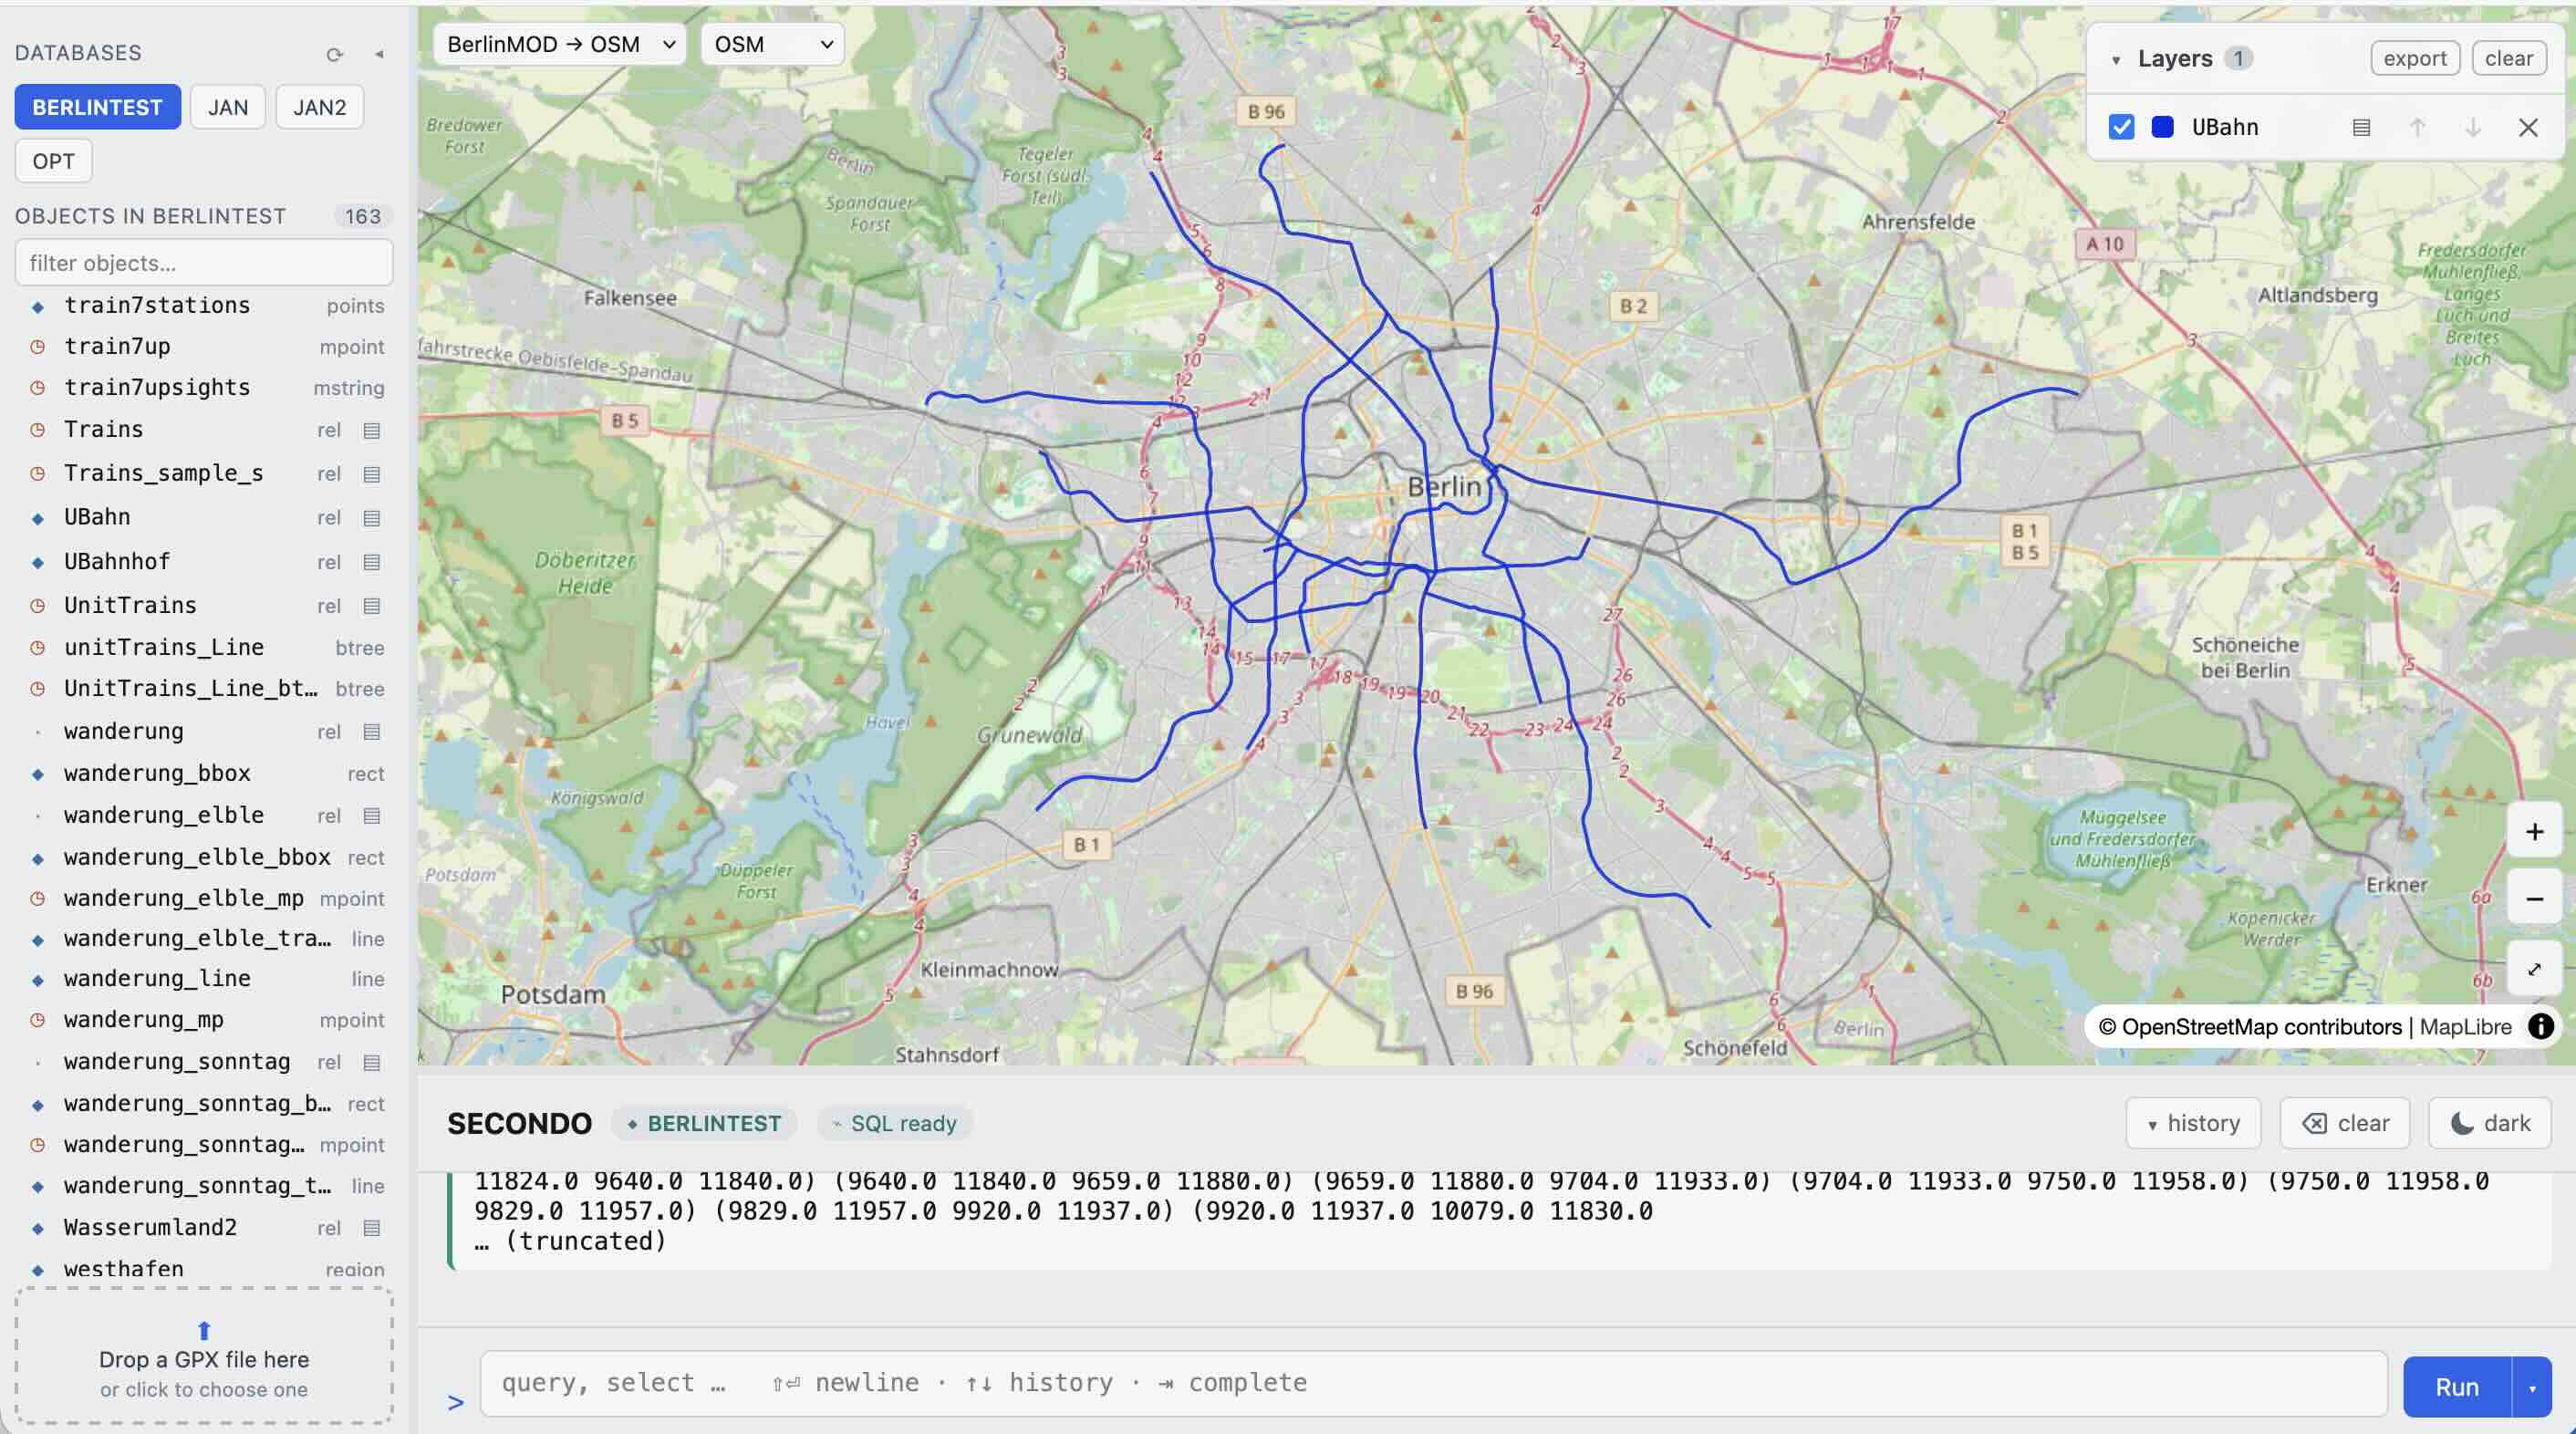
Task: Zoom in on the map
Action: pyautogui.click(x=2534, y=831)
